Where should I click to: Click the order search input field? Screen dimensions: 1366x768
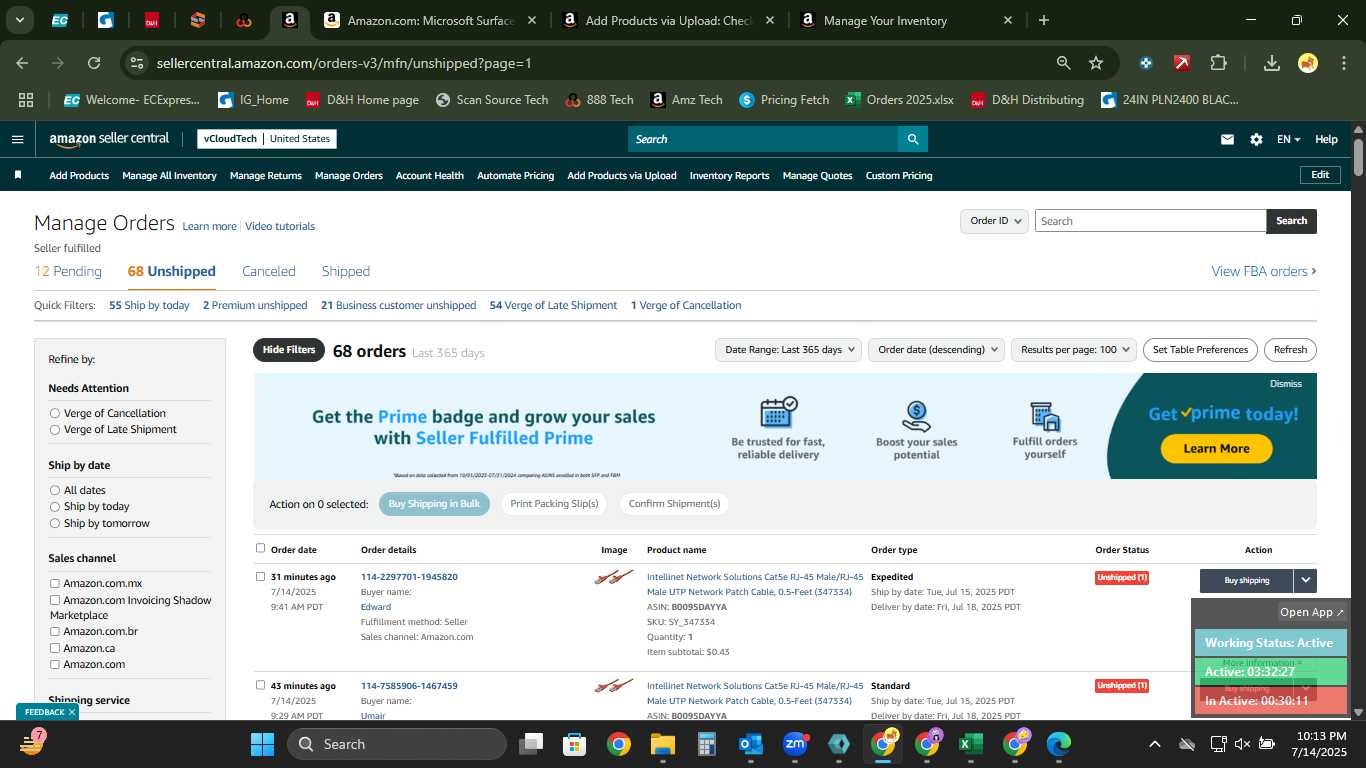point(1150,221)
